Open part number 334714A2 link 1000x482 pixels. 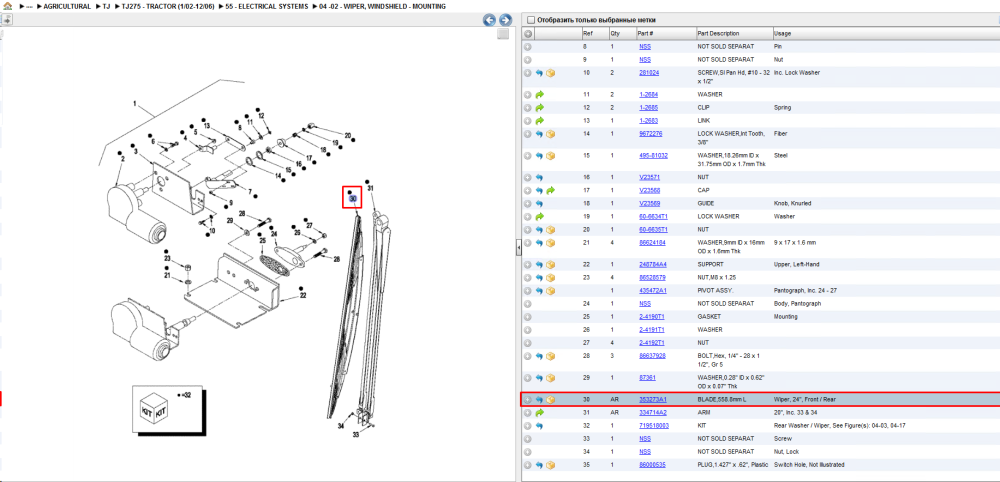click(x=653, y=413)
